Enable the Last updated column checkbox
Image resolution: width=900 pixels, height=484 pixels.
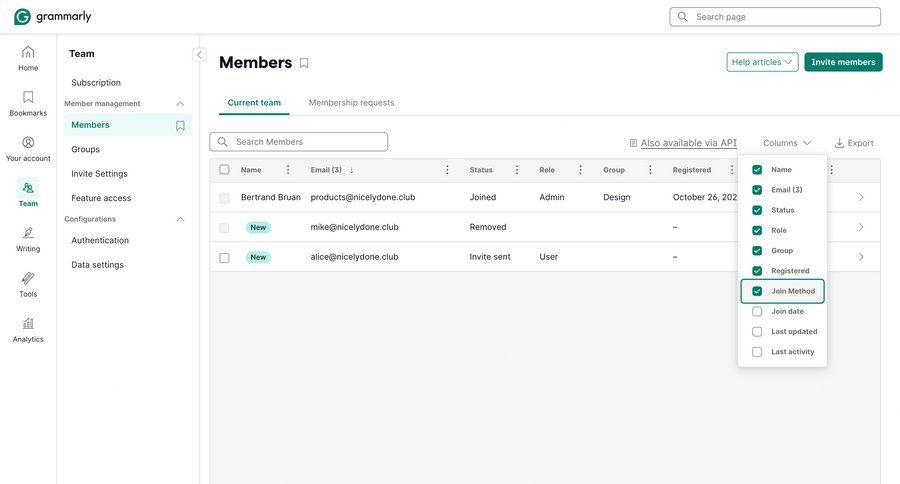[757, 331]
